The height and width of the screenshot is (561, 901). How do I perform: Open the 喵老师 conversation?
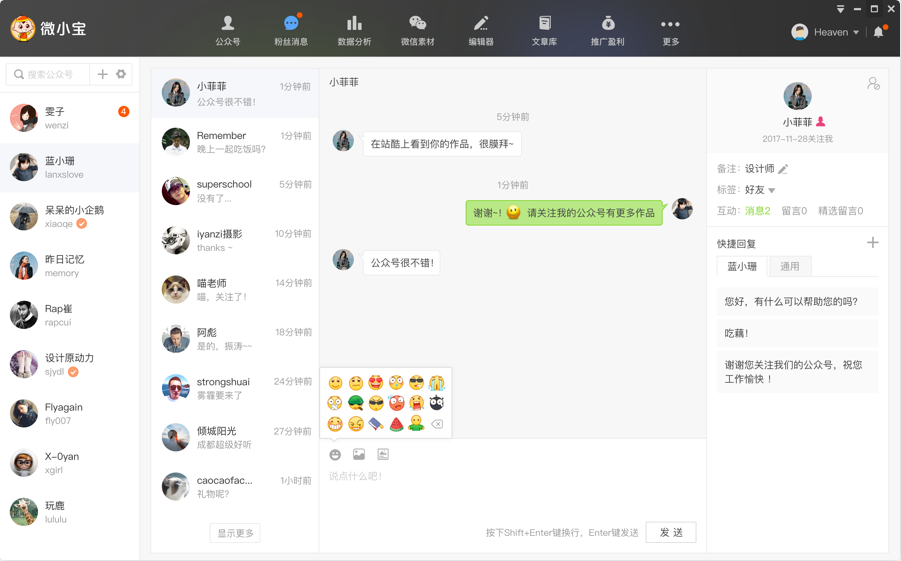235,290
